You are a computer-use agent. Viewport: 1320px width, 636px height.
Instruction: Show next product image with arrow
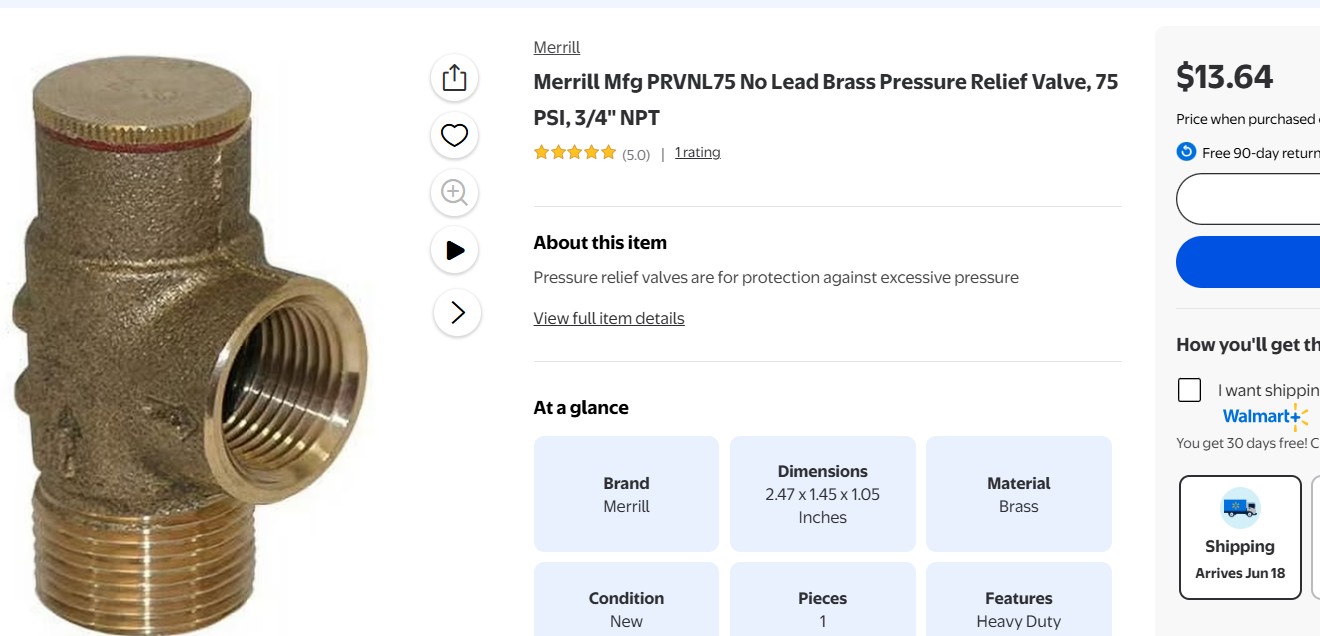[457, 313]
